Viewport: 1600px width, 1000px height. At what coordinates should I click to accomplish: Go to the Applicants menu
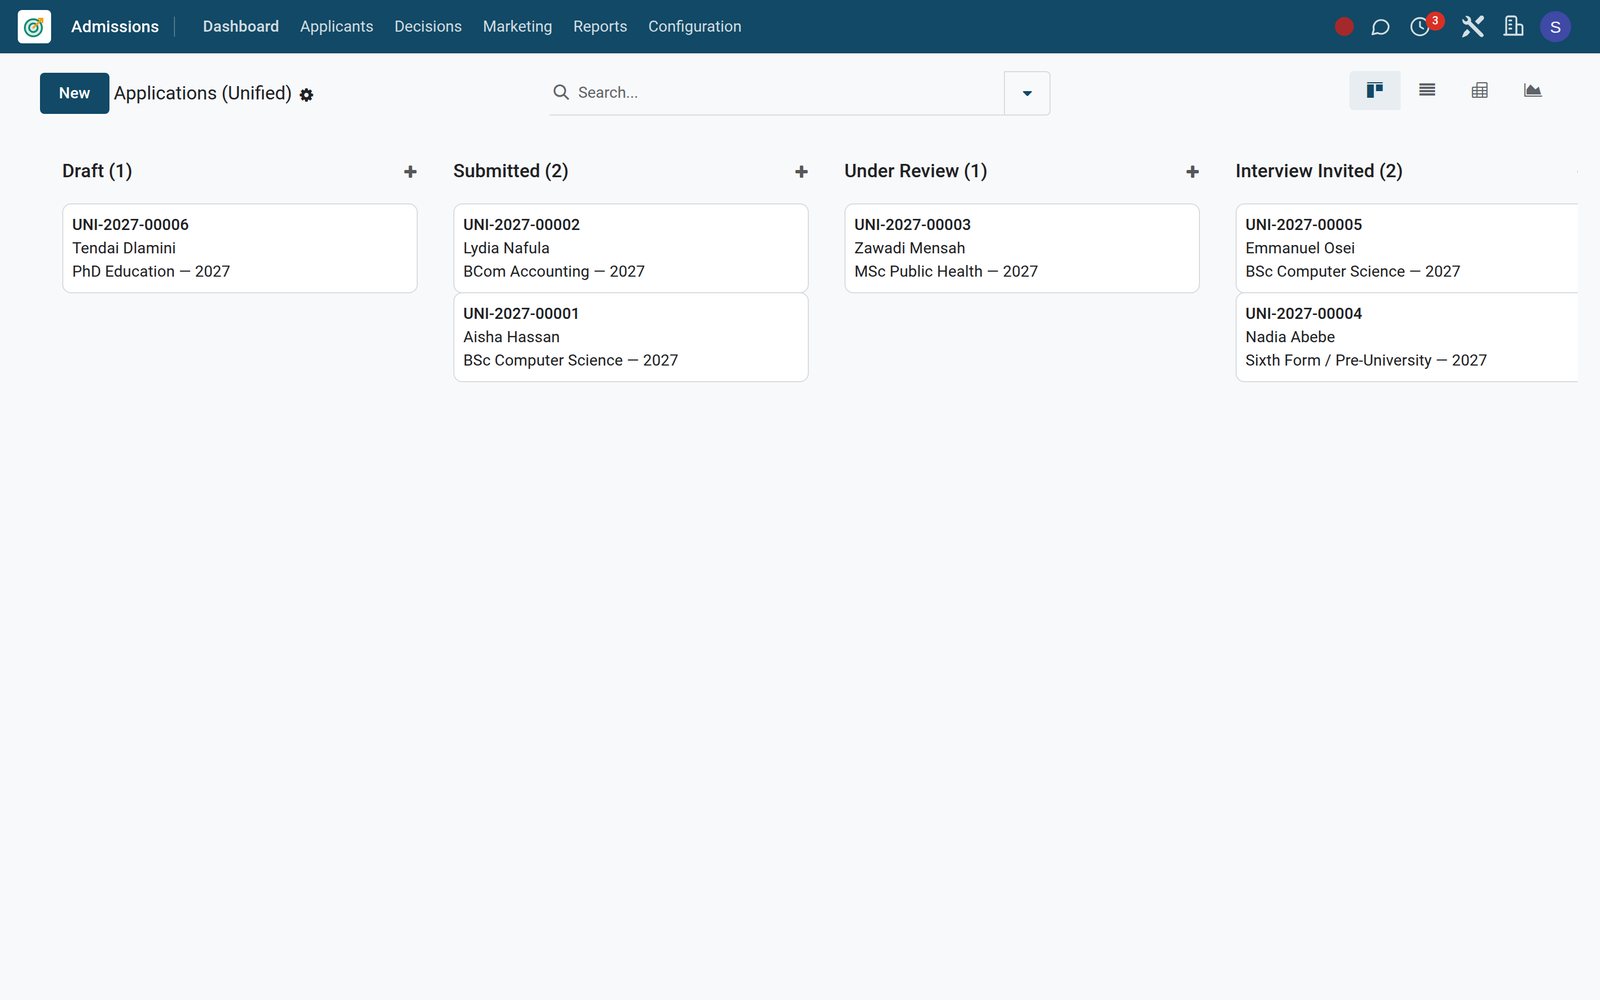coord(337,27)
